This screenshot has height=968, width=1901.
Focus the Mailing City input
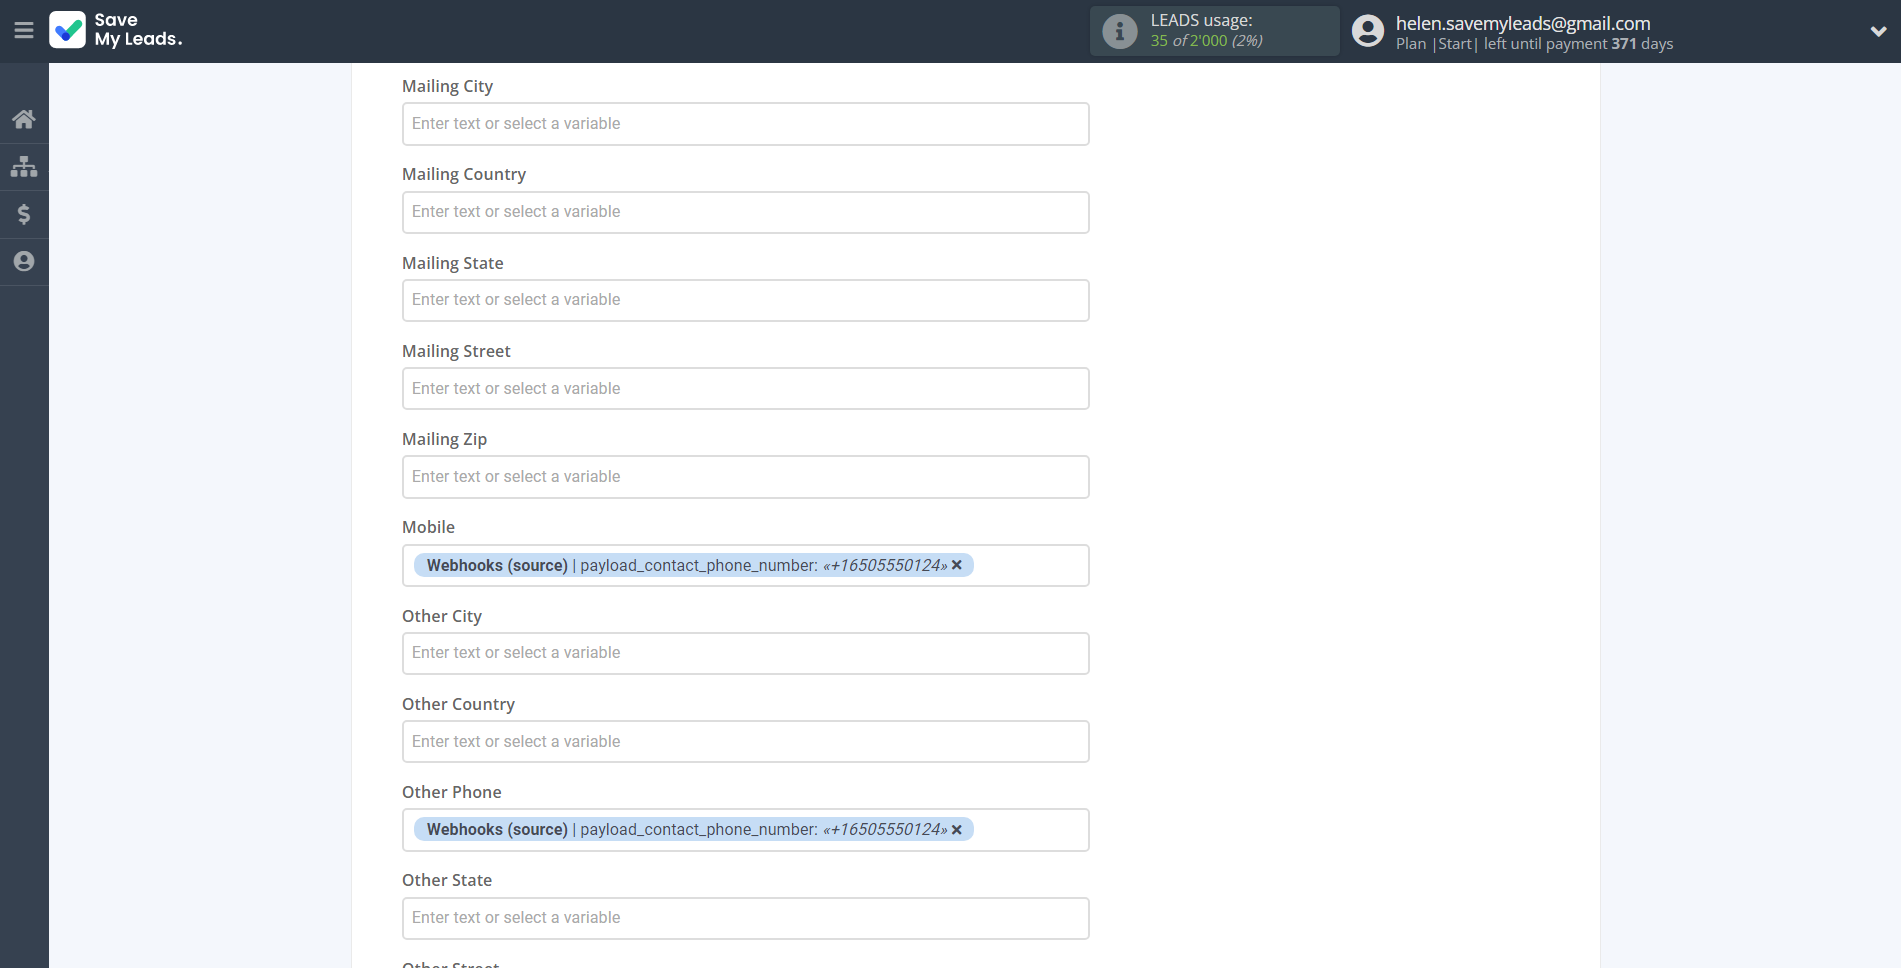(x=746, y=124)
